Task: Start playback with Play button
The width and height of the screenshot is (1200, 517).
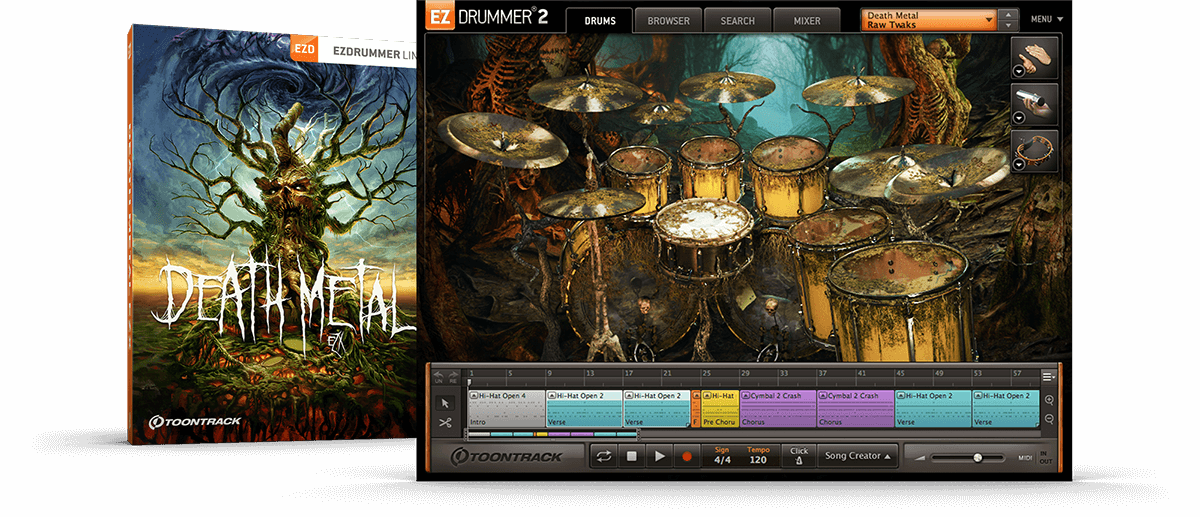Action: 659,456
